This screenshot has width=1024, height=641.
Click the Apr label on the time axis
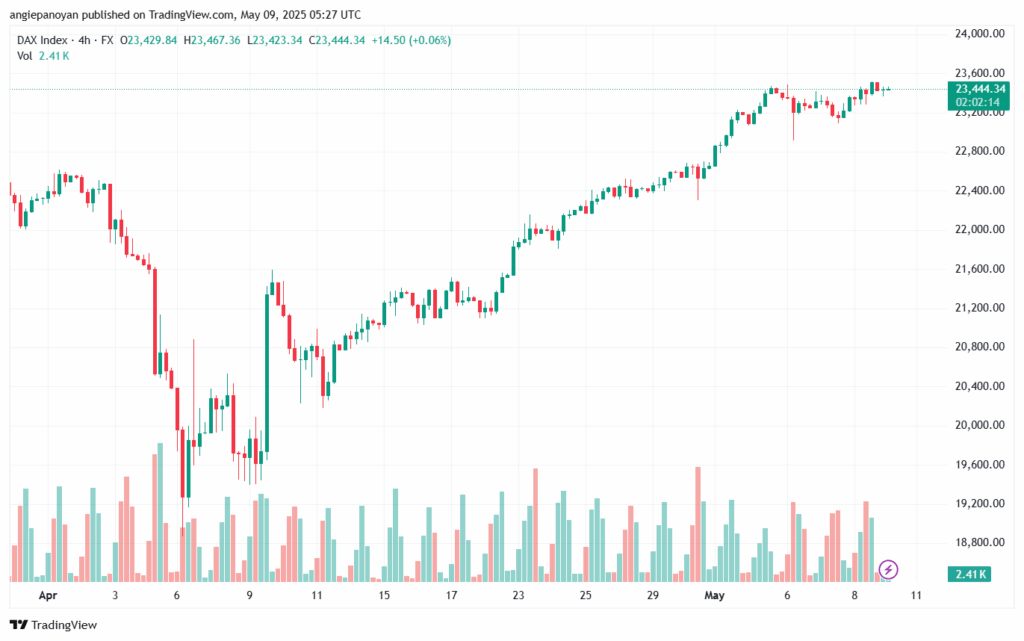pyautogui.click(x=47, y=595)
